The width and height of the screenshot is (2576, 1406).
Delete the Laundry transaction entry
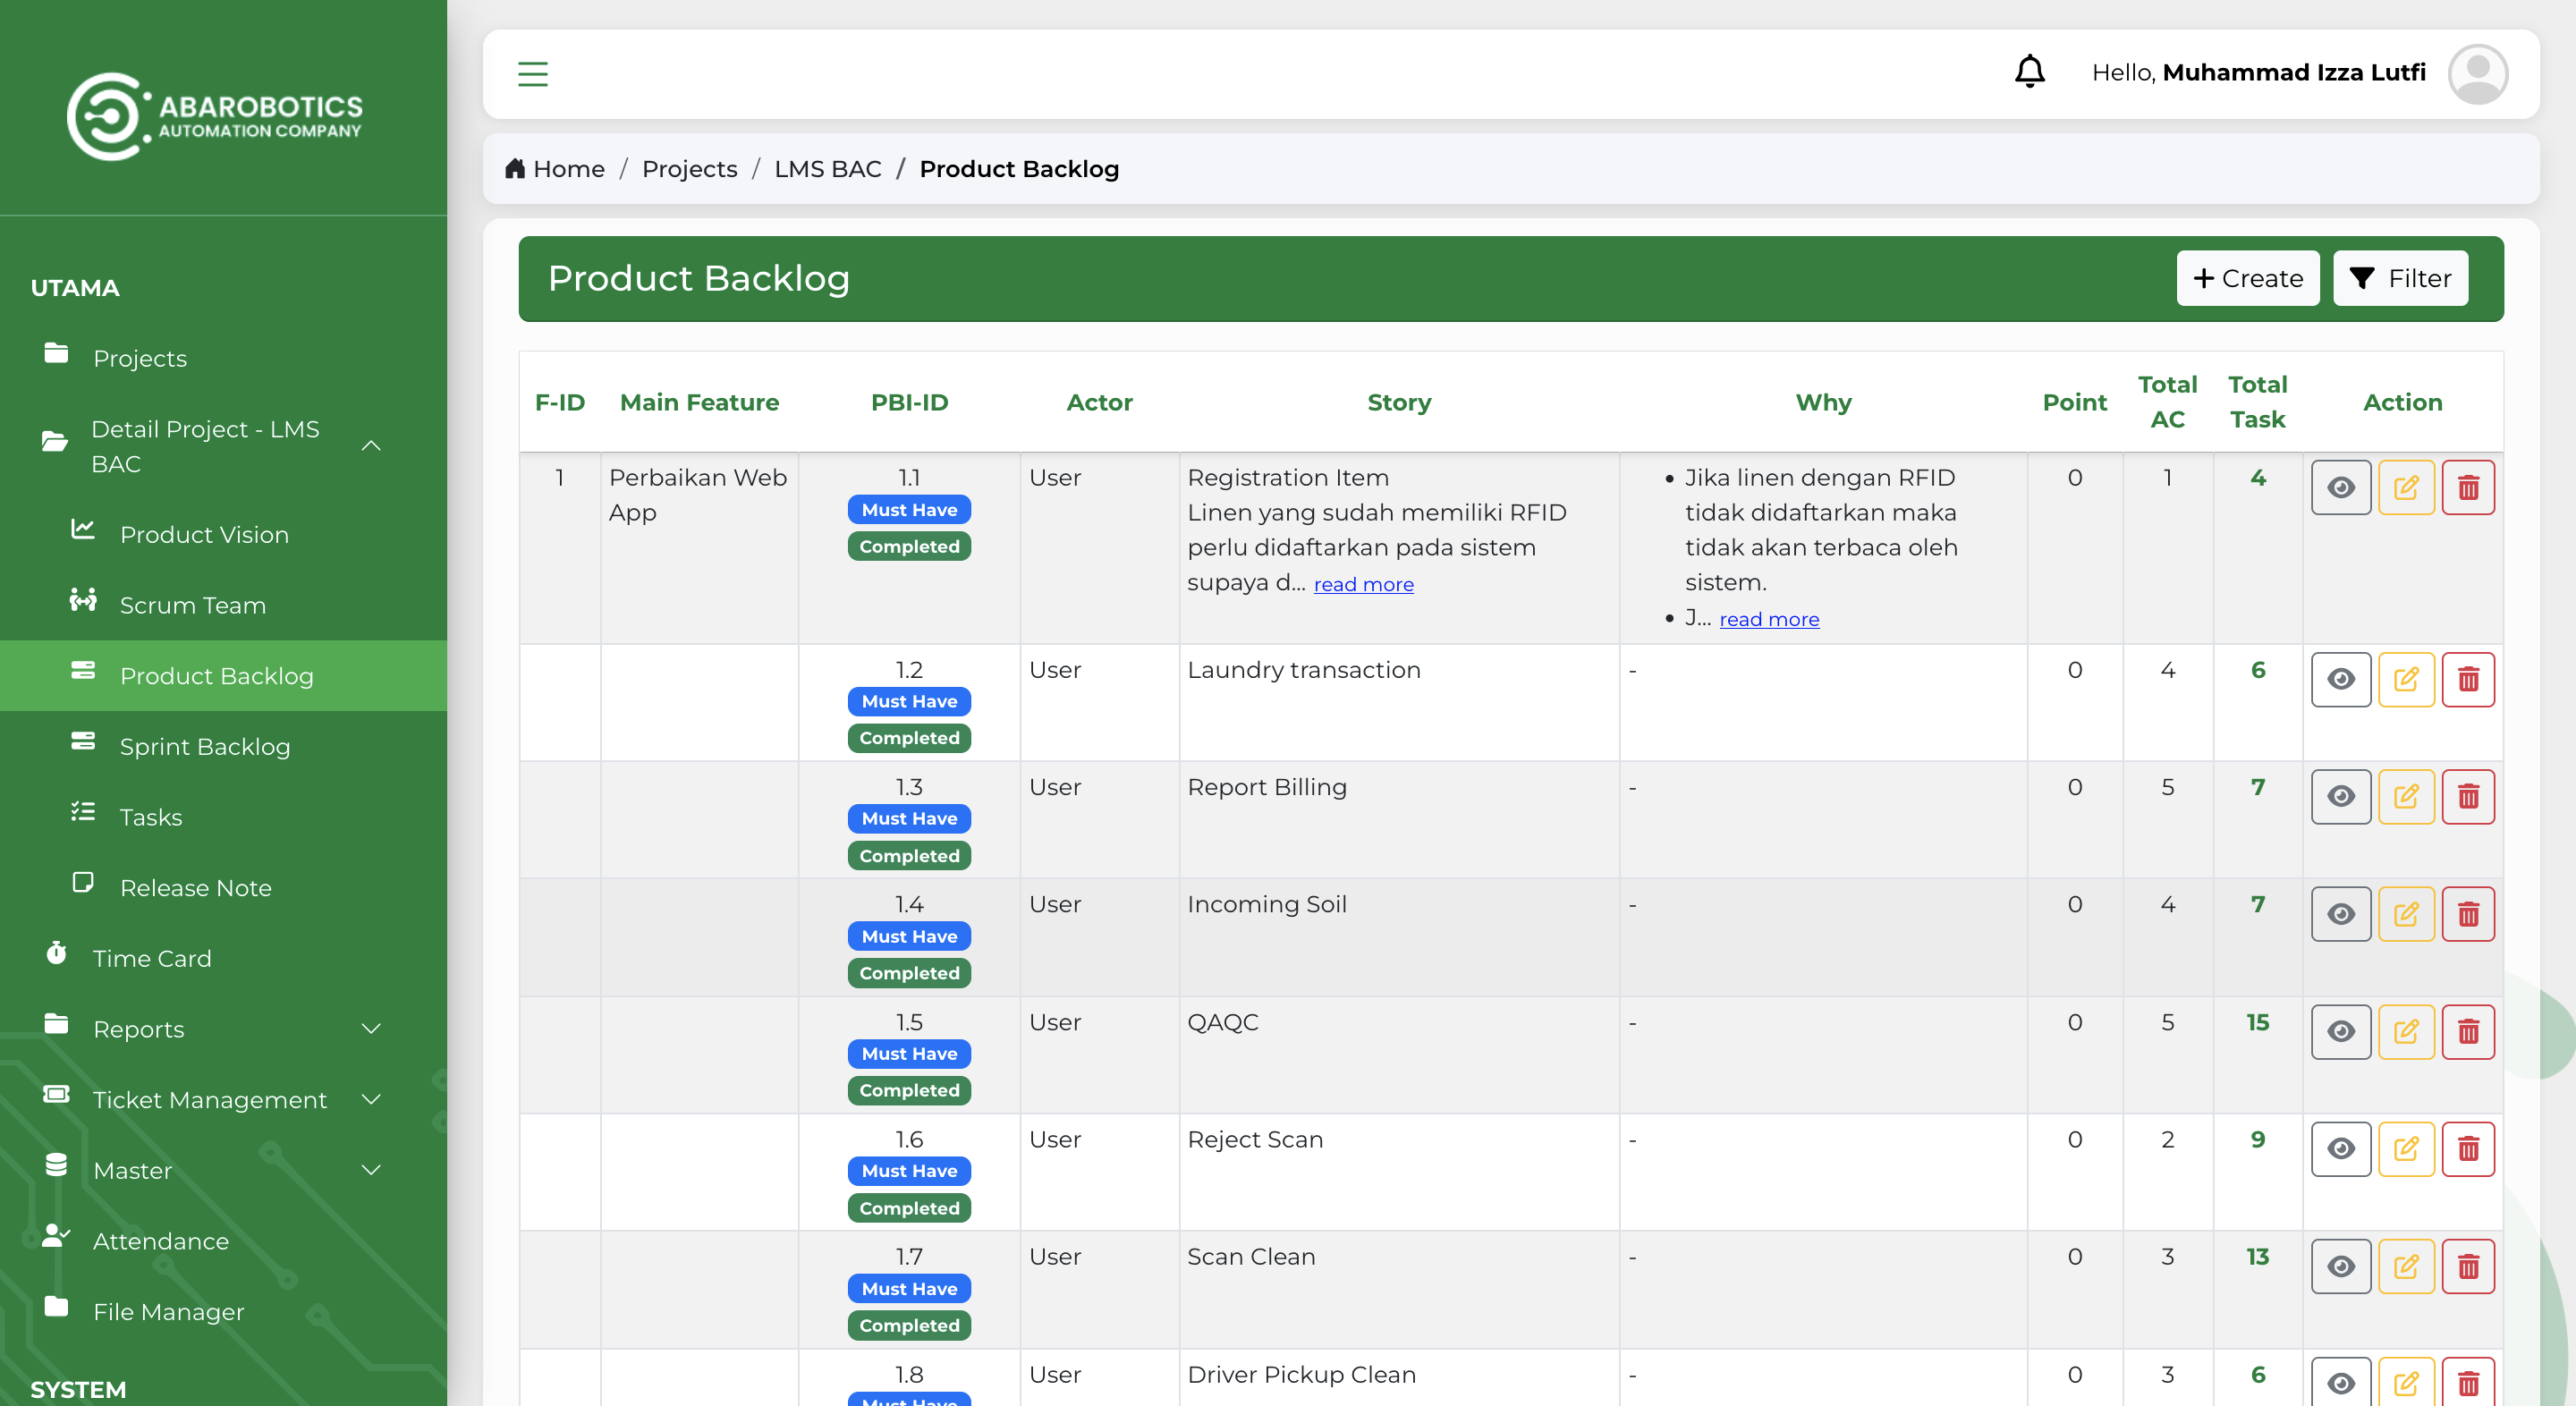pyautogui.click(x=2468, y=680)
